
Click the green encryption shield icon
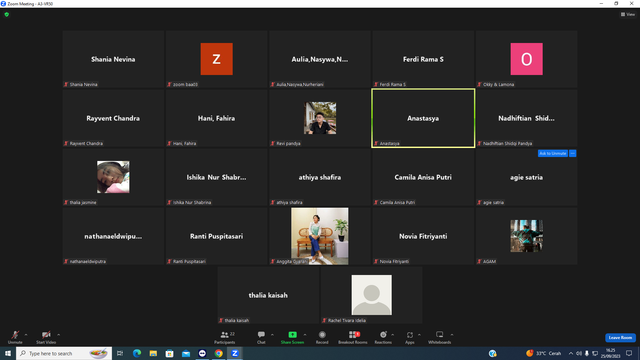click(x=7, y=14)
